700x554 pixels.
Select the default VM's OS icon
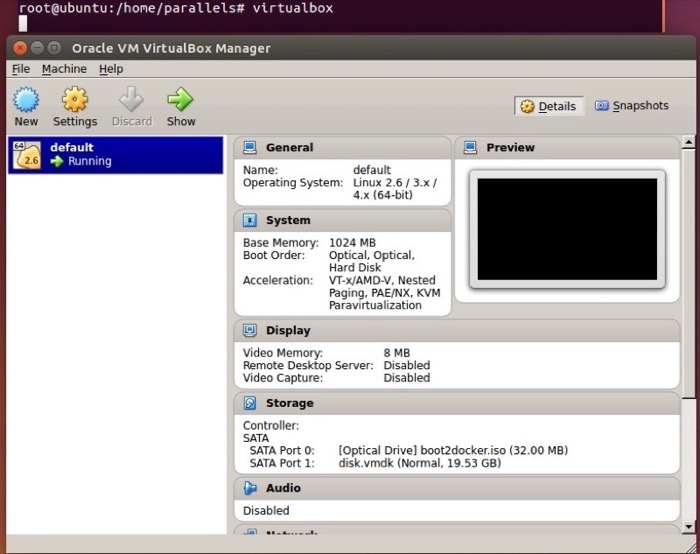27,155
